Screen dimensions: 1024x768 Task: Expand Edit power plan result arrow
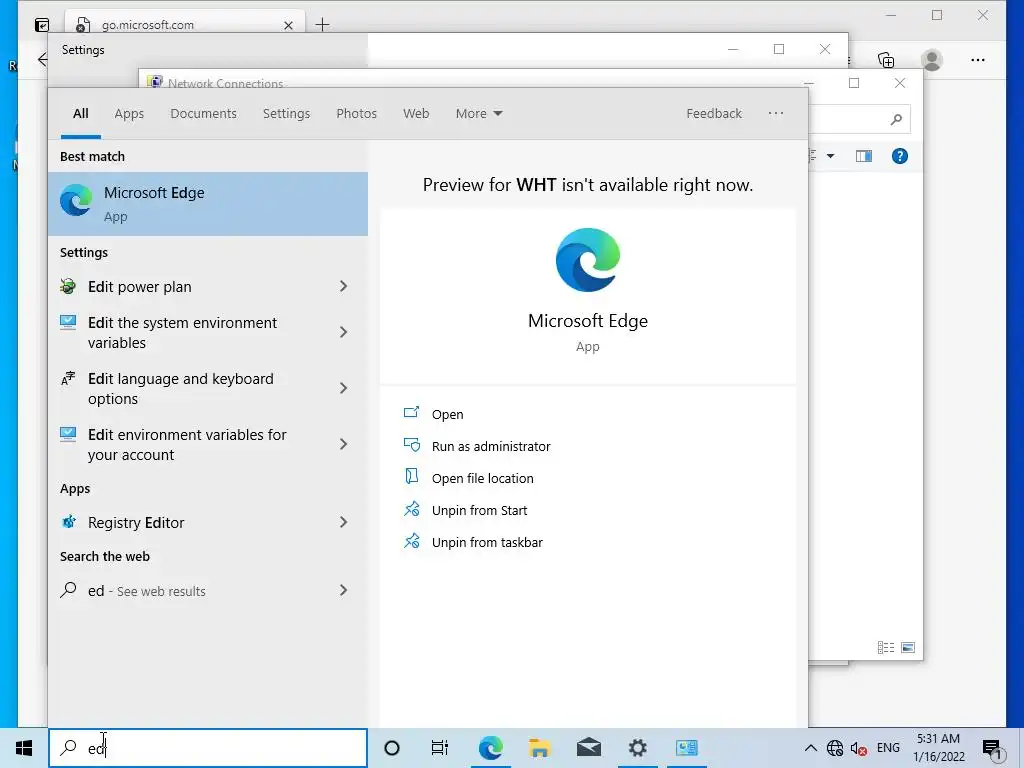pyautogui.click(x=344, y=286)
